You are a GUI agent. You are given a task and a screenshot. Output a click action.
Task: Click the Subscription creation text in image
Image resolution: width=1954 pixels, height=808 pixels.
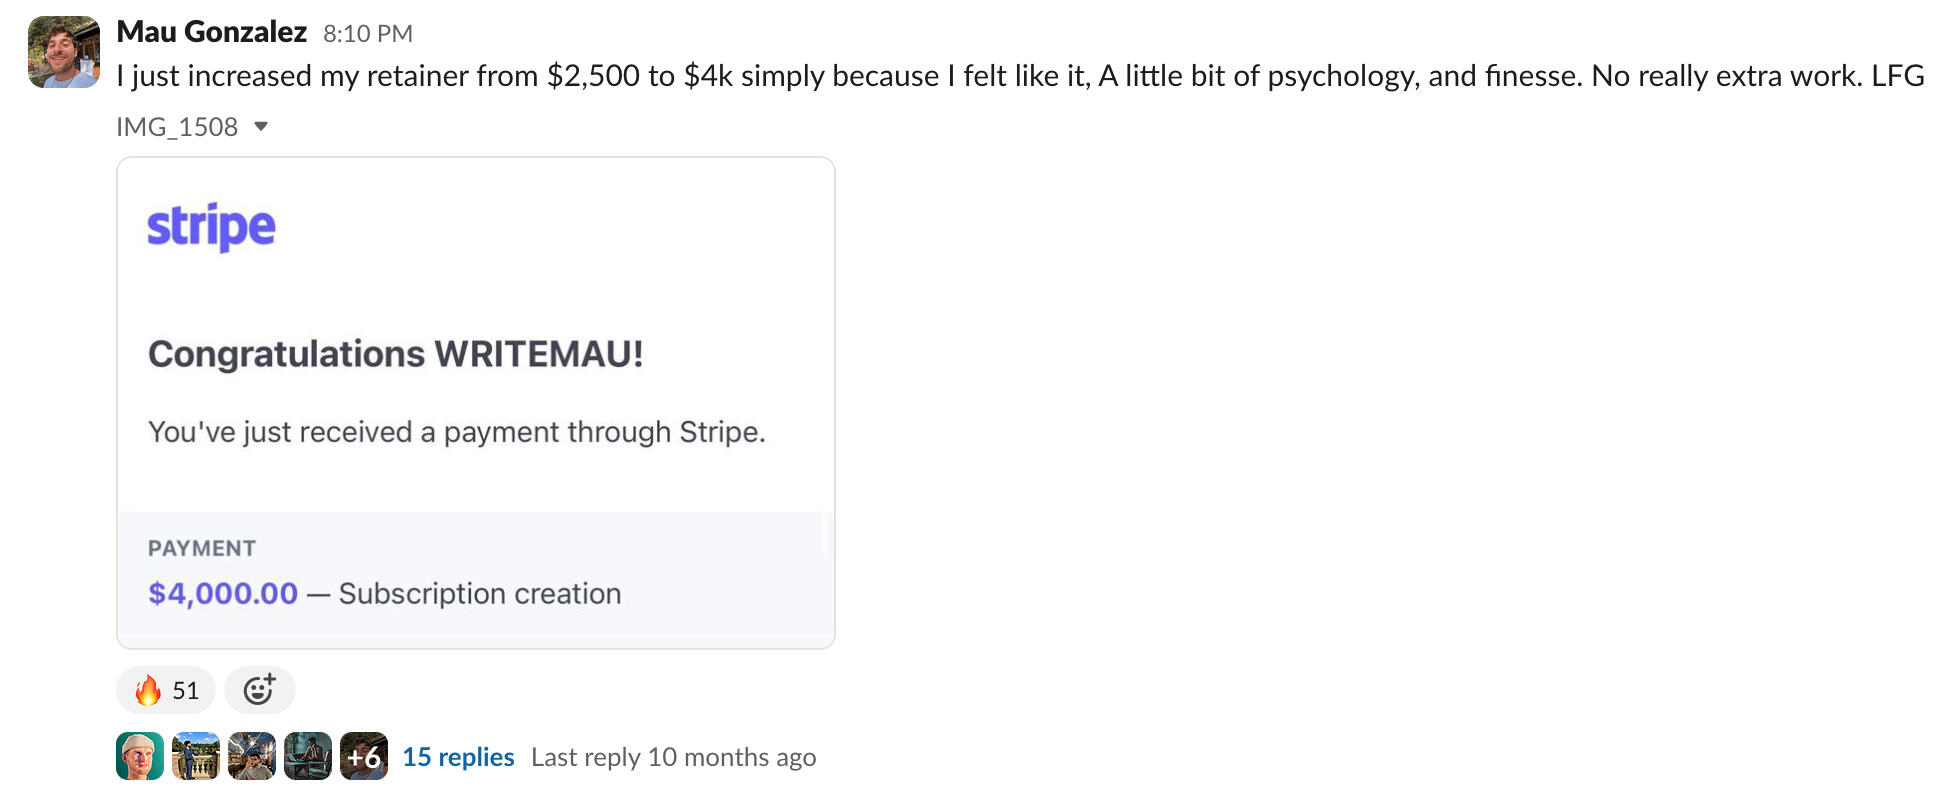click(x=480, y=594)
